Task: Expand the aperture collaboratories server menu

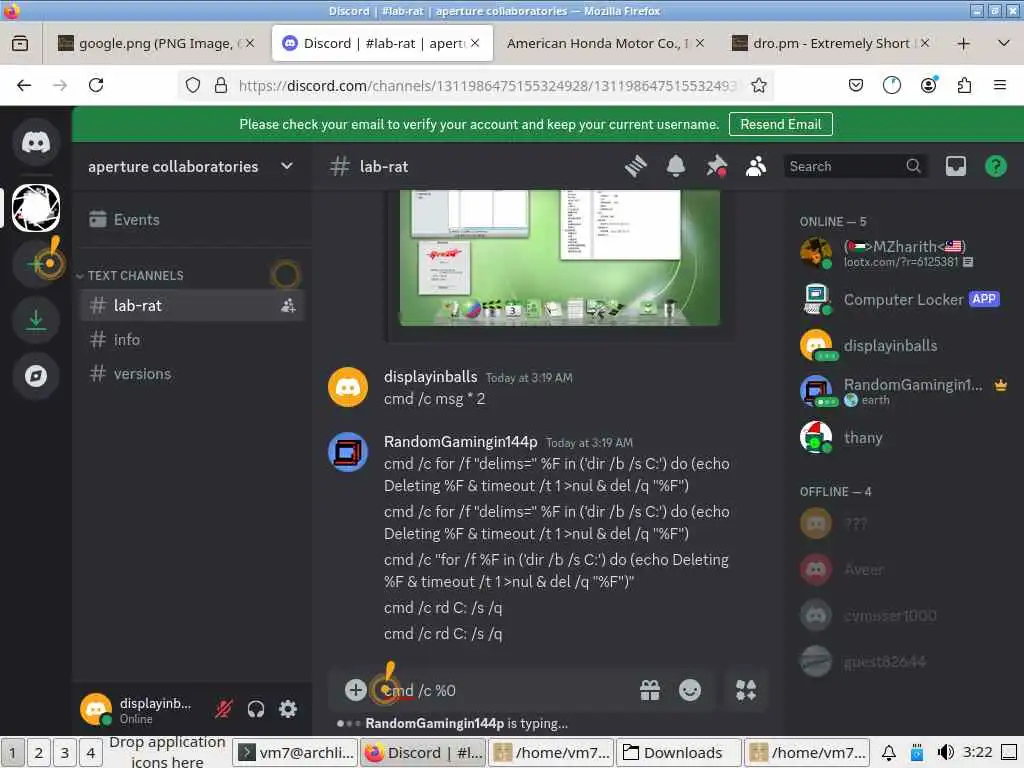Action: [x=287, y=167]
